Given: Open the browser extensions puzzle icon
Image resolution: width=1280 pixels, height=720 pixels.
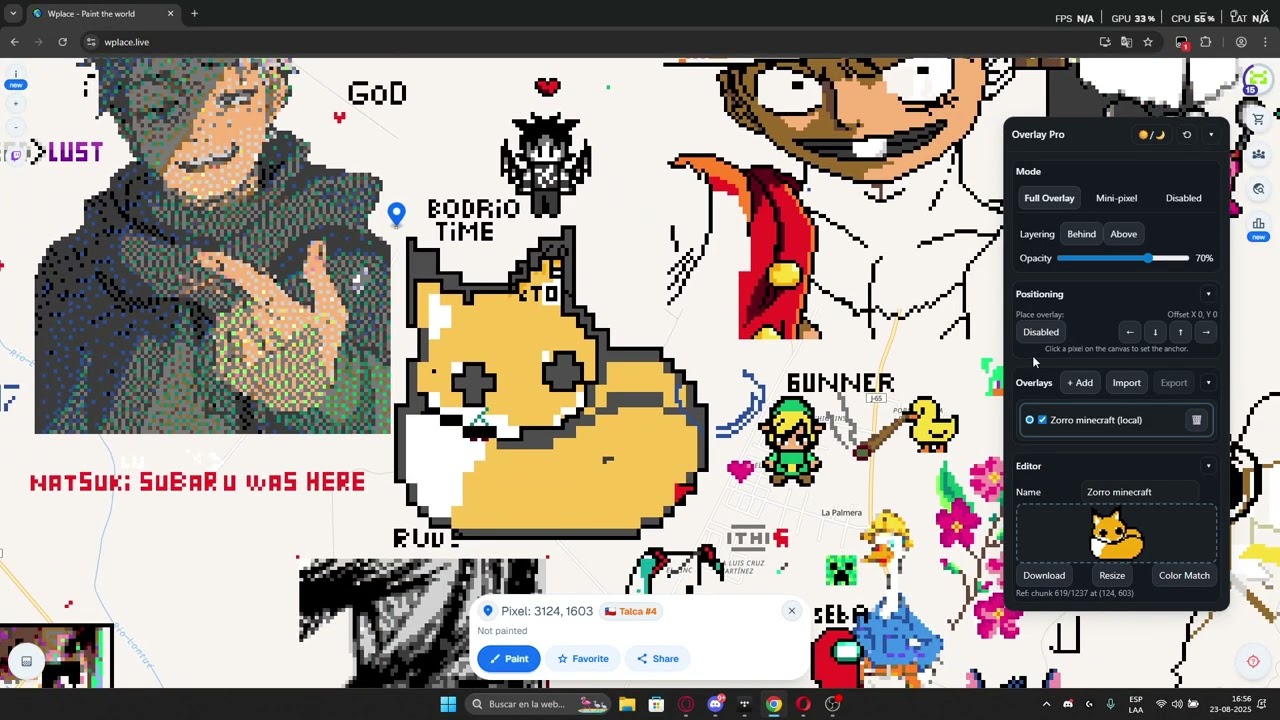Looking at the screenshot, I should [1205, 42].
